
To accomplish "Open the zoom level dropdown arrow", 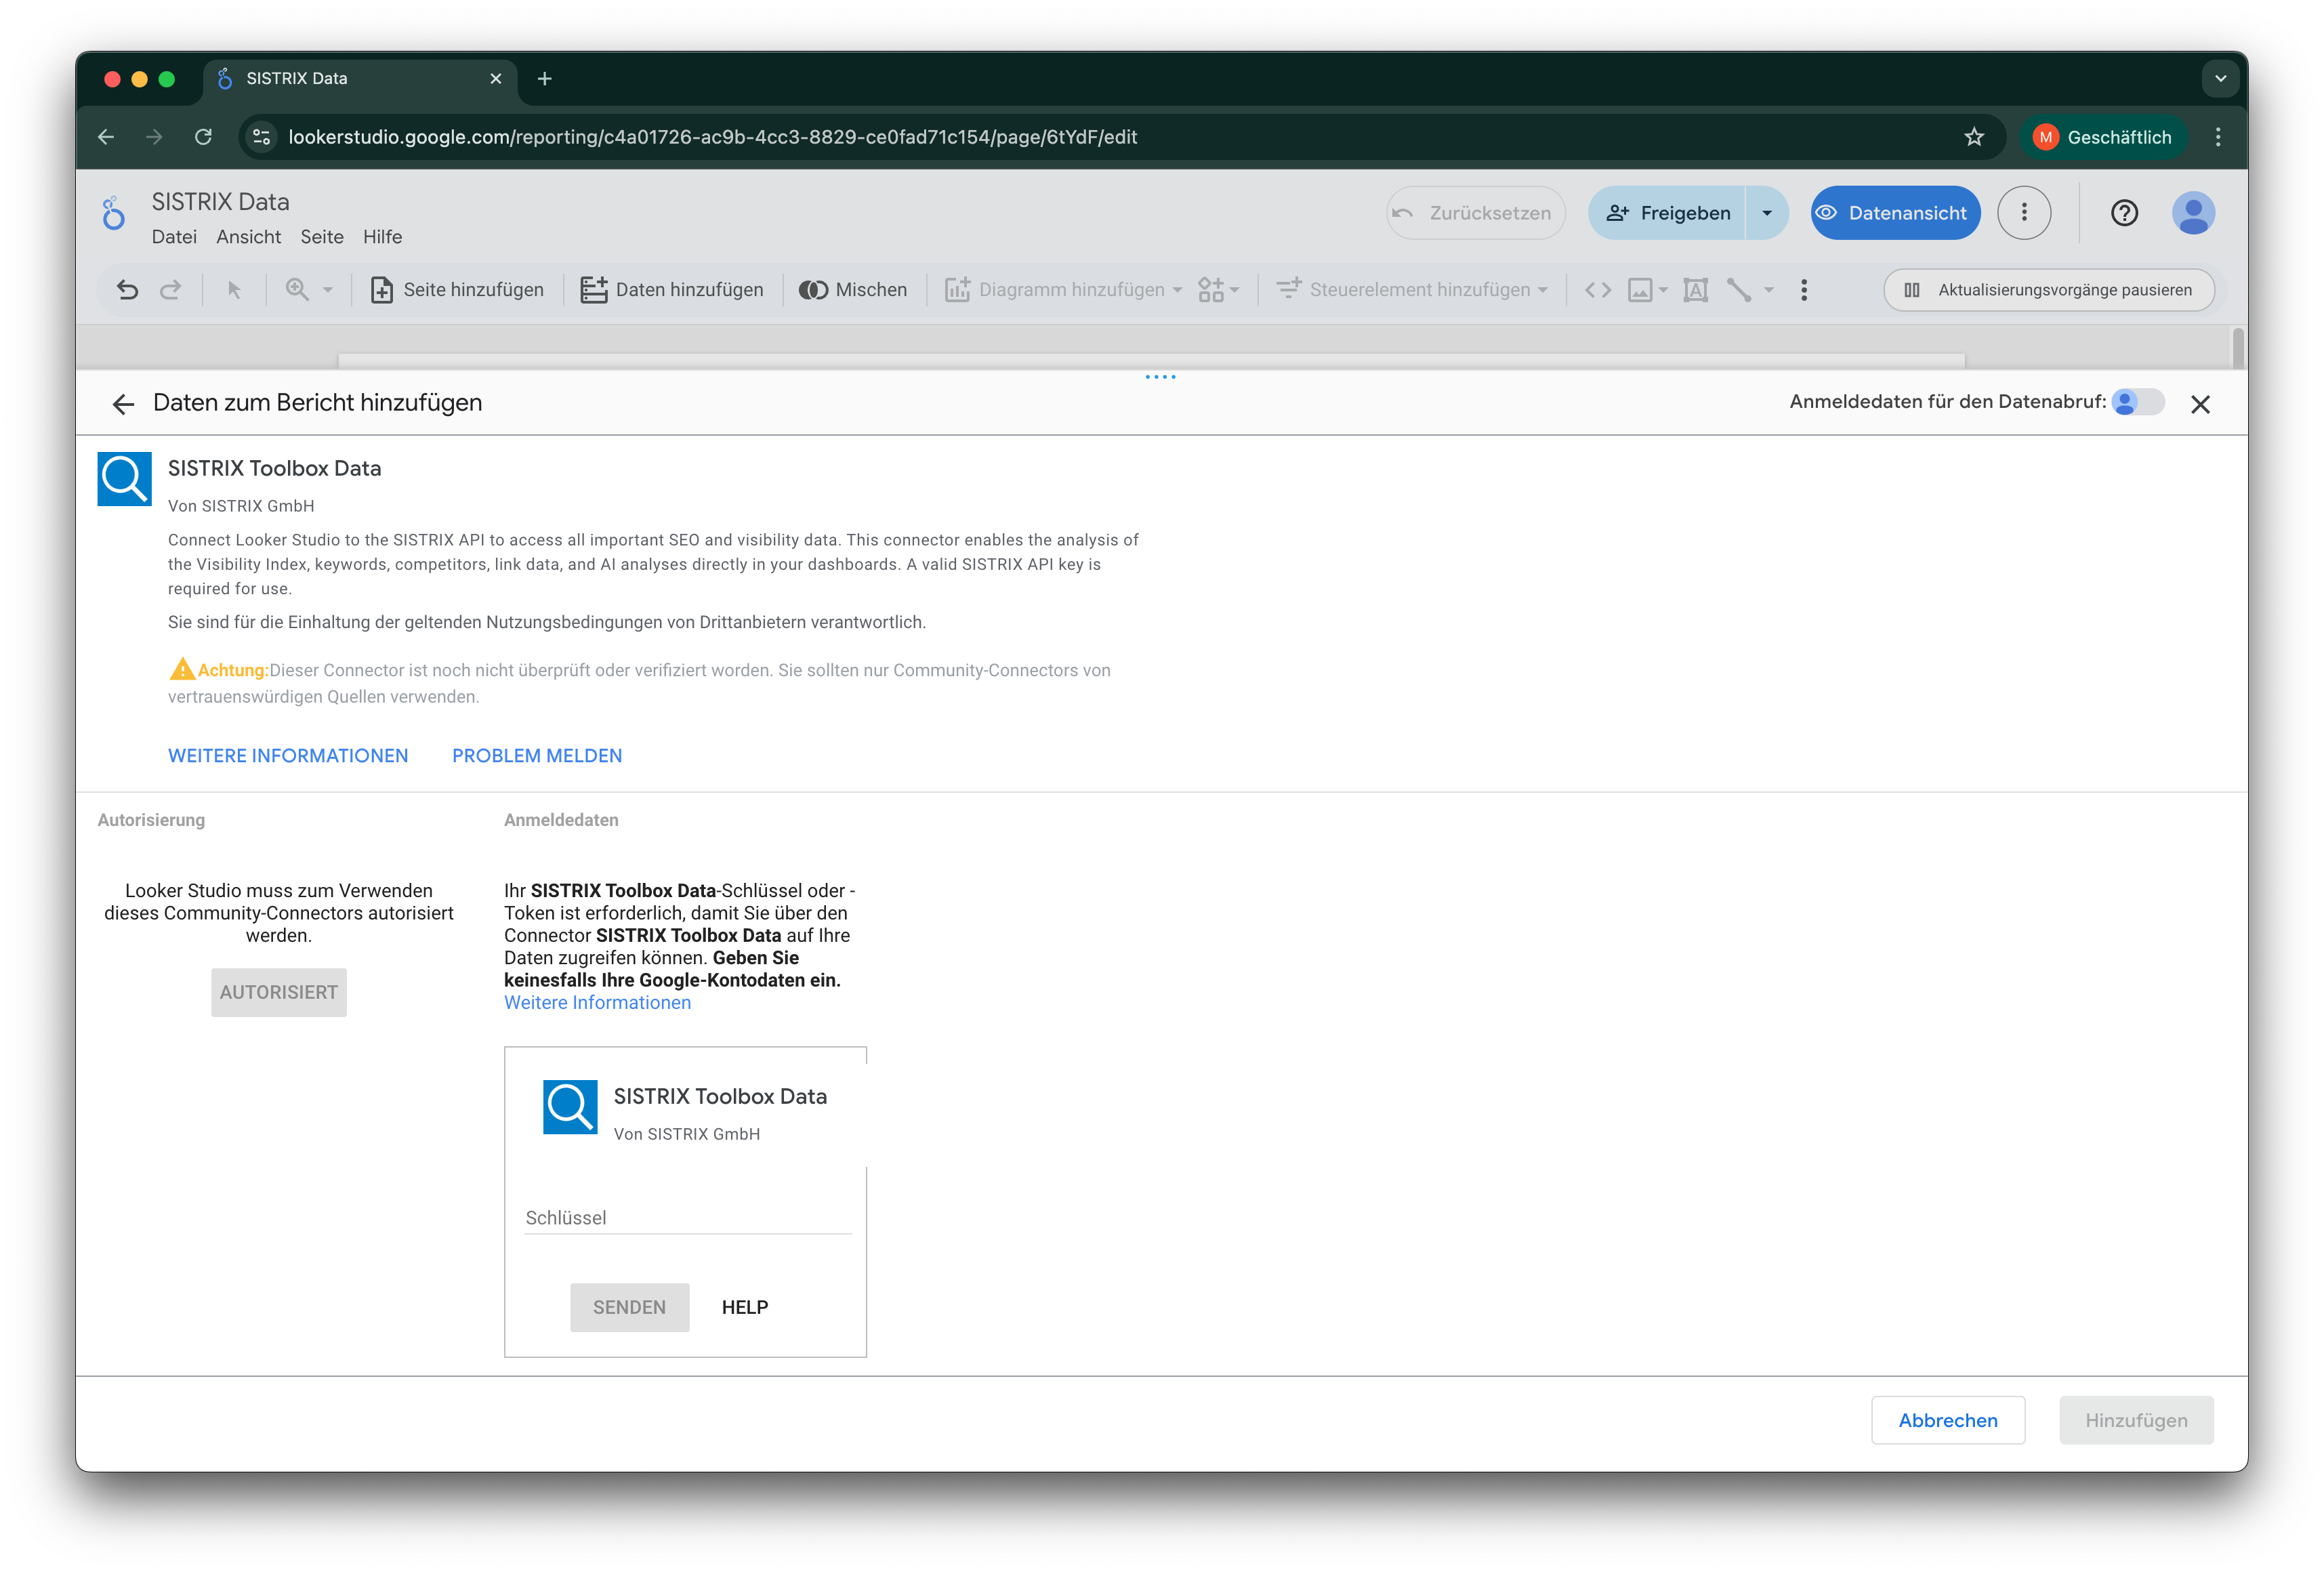I will 328,290.
